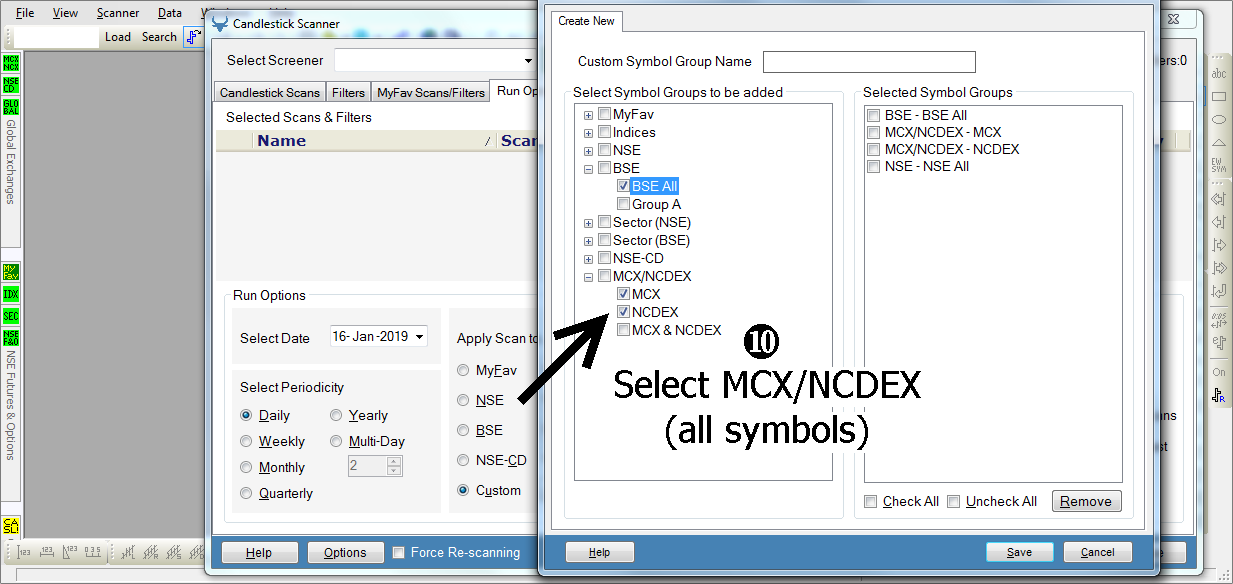This screenshot has width=1233, height=584.
Task: Click the blue R tool in right toolbar
Action: [1219, 396]
